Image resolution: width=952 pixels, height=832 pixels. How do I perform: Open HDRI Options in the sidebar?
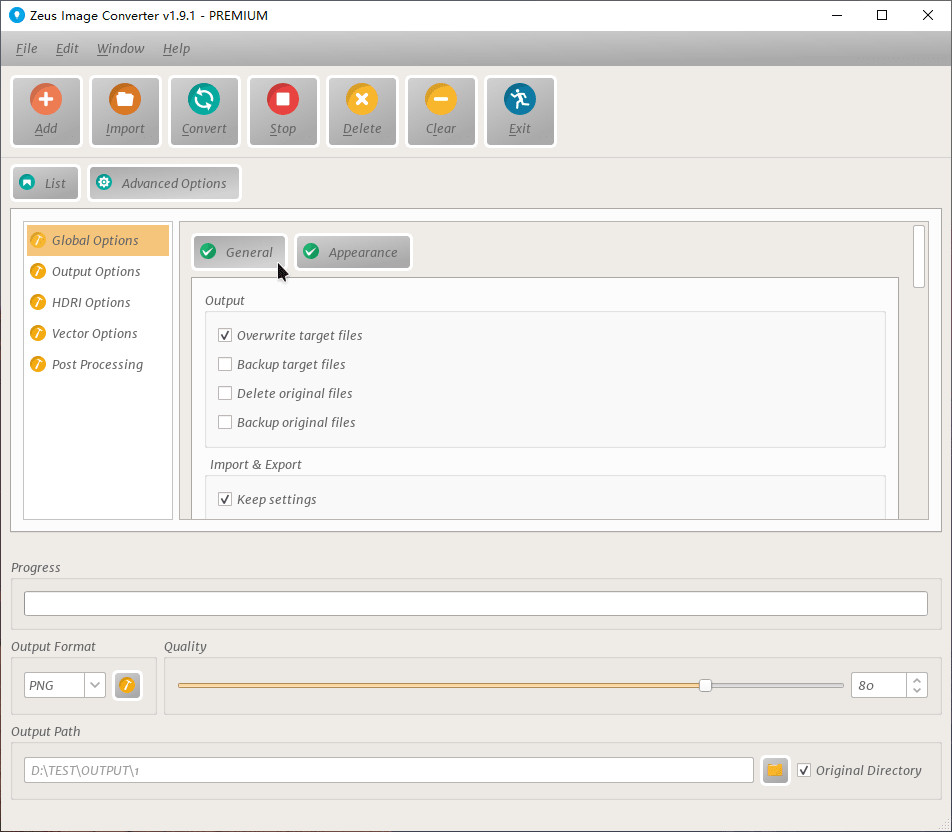pyautogui.click(x=98, y=302)
